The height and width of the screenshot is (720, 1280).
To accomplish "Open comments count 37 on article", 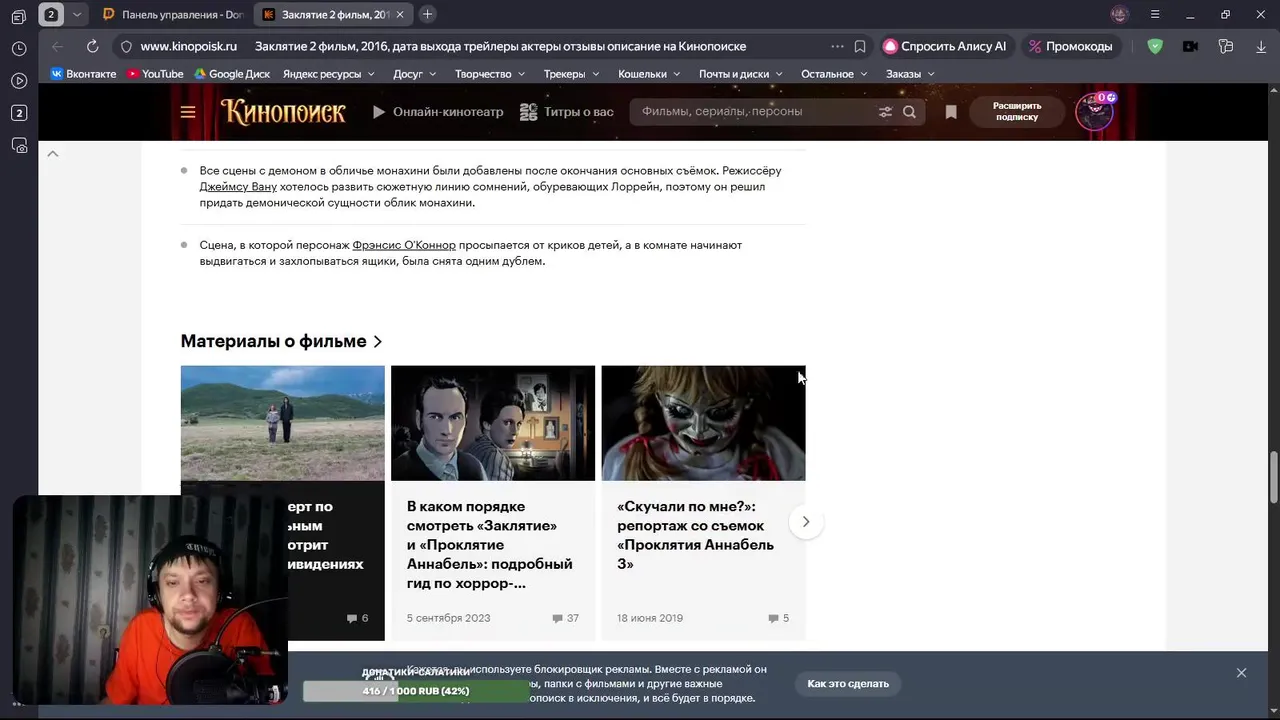I will (566, 618).
